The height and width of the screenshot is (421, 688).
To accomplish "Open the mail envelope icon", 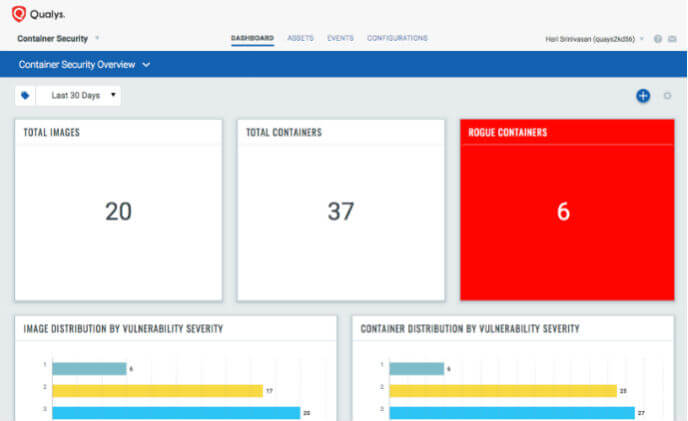I will 672,39.
